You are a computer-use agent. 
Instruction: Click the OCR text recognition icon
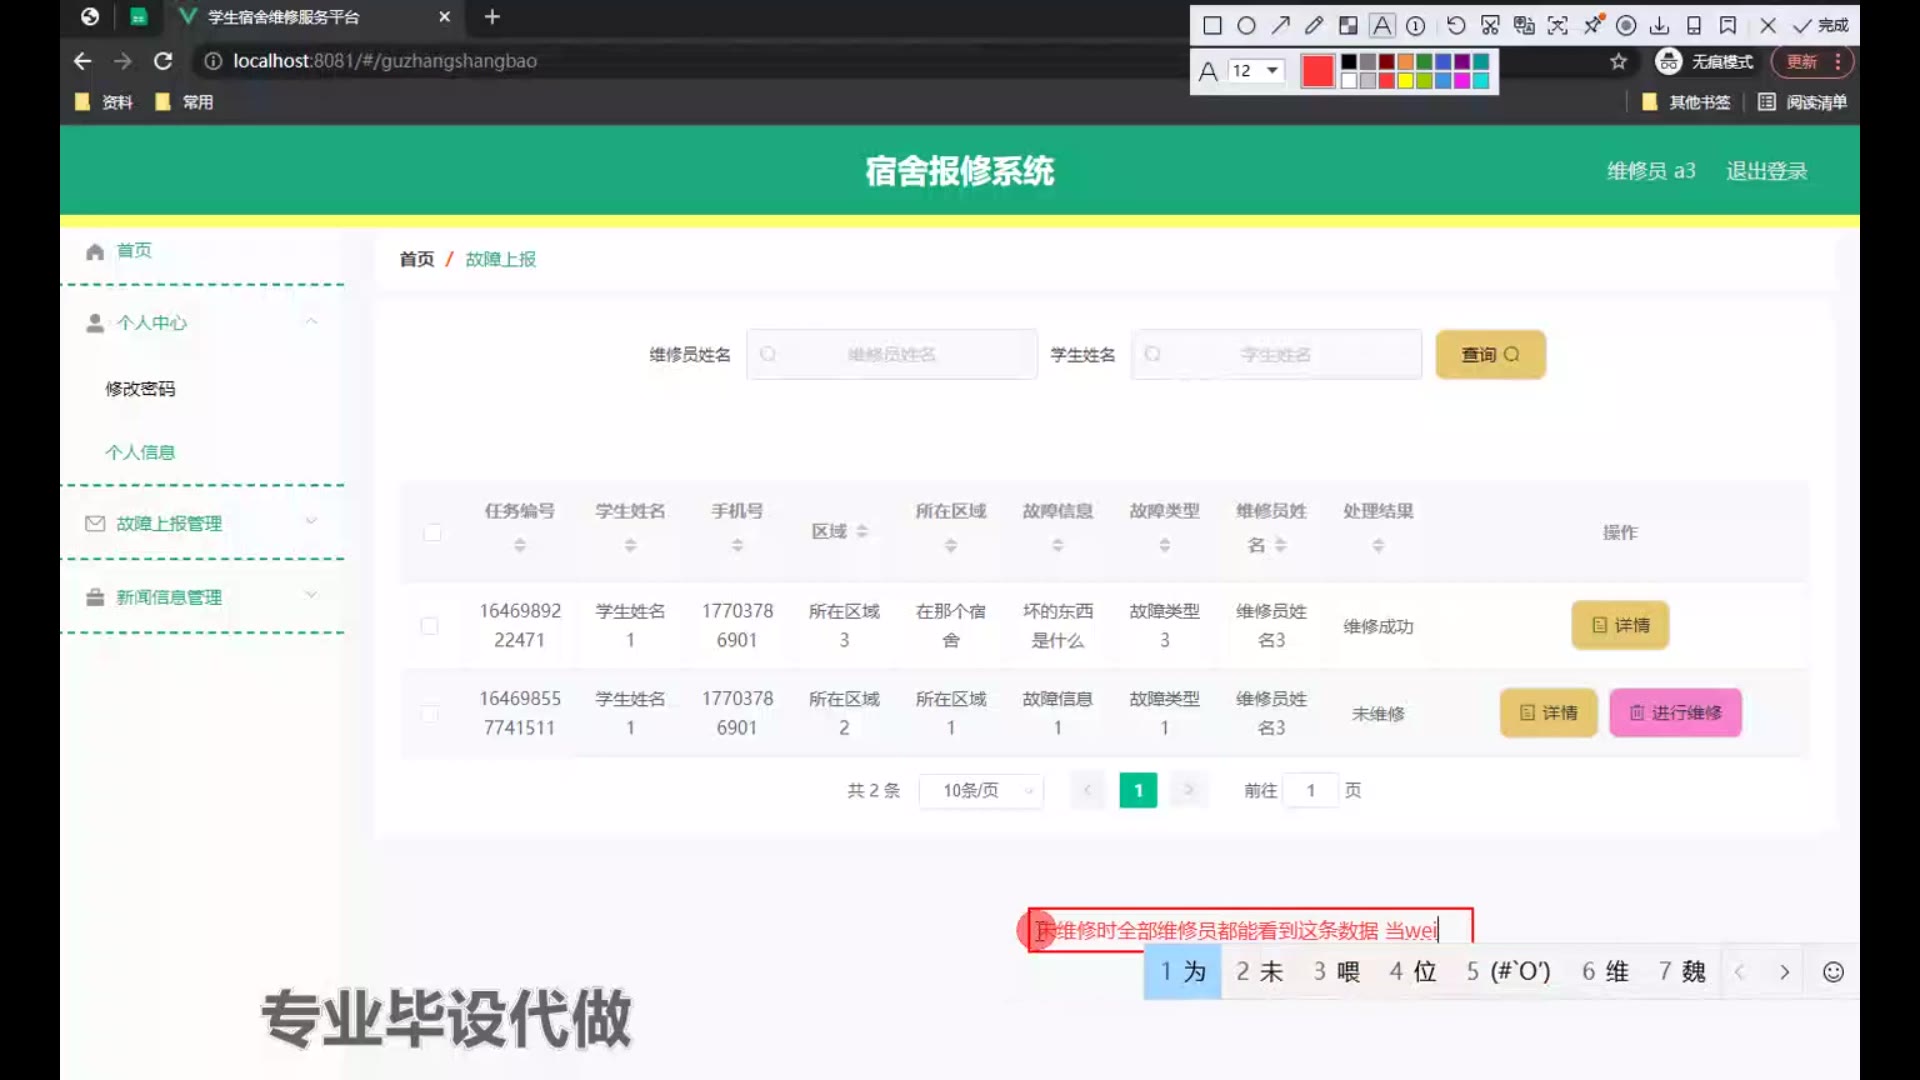(x=1558, y=26)
